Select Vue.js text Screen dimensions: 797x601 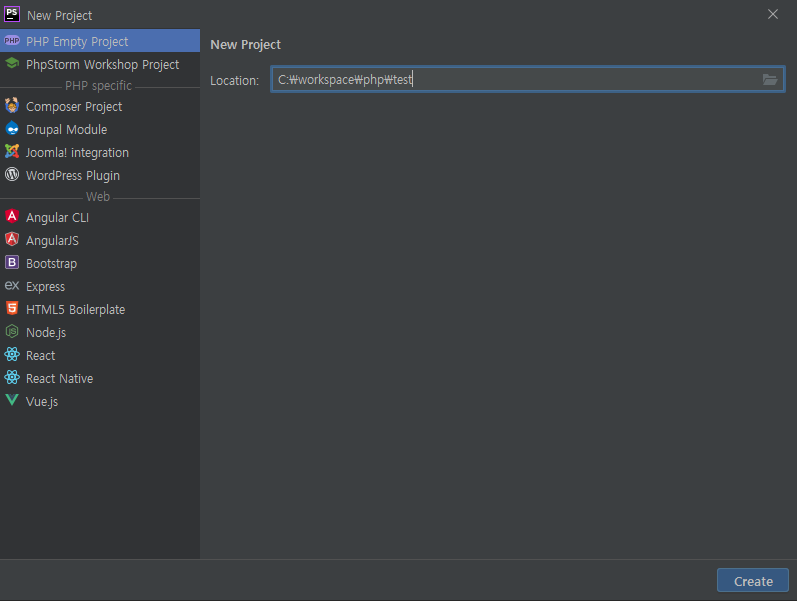[42, 401]
